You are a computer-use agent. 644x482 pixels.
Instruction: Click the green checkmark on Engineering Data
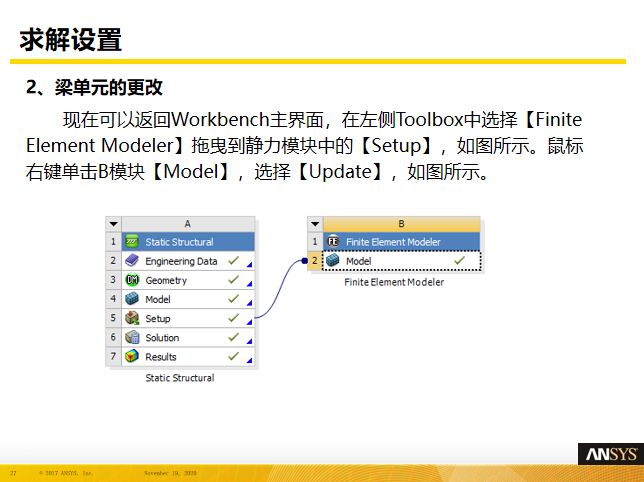[233, 261]
